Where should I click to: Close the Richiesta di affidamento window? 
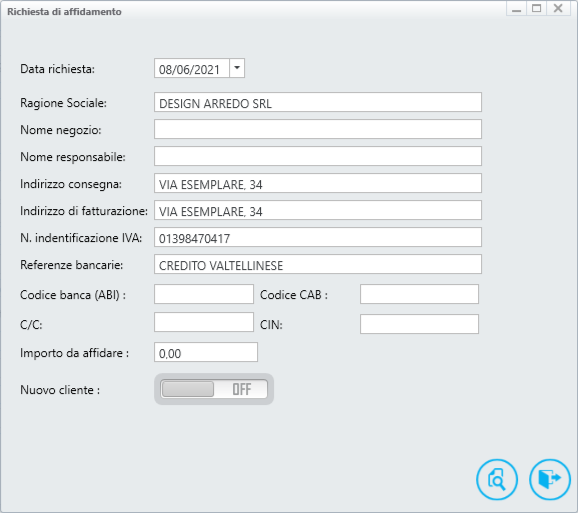pyautogui.click(x=558, y=8)
